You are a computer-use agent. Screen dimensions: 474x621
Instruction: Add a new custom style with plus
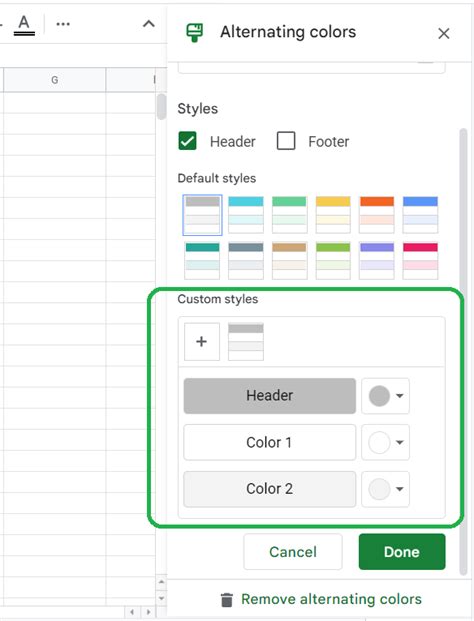coord(202,341)
